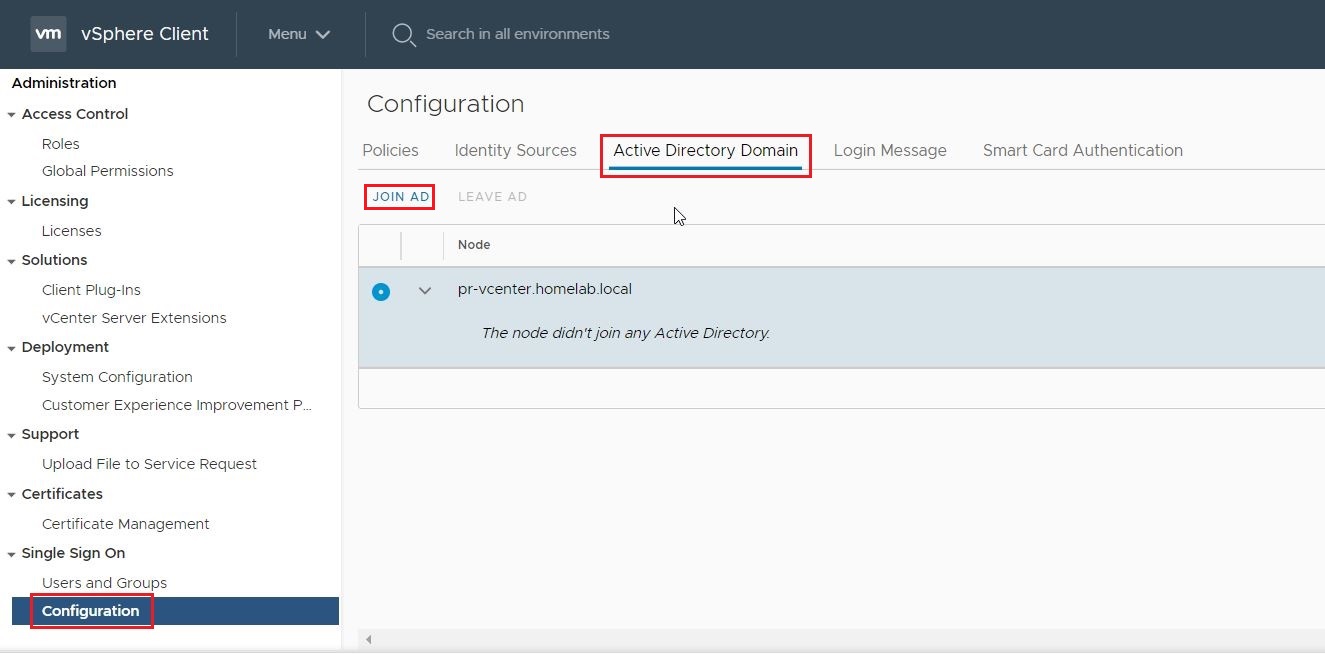Click the JOIN AD button
The image size is (1325, 654).
401,197
